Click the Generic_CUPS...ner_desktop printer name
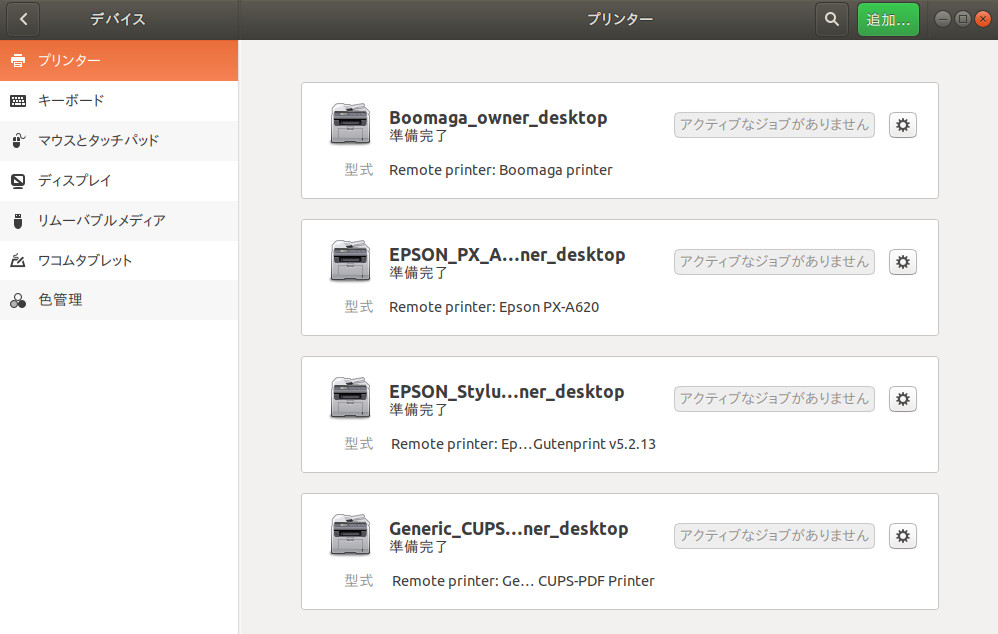998x634 pixels. pos(508,528)
